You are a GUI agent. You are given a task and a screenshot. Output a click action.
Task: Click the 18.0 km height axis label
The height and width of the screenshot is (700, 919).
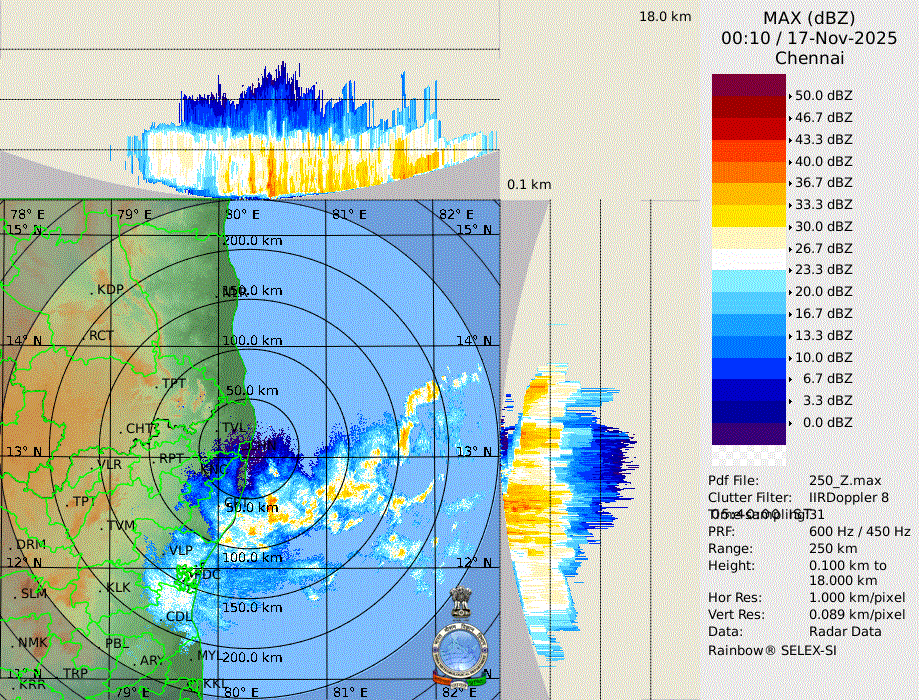pos(665,16)
